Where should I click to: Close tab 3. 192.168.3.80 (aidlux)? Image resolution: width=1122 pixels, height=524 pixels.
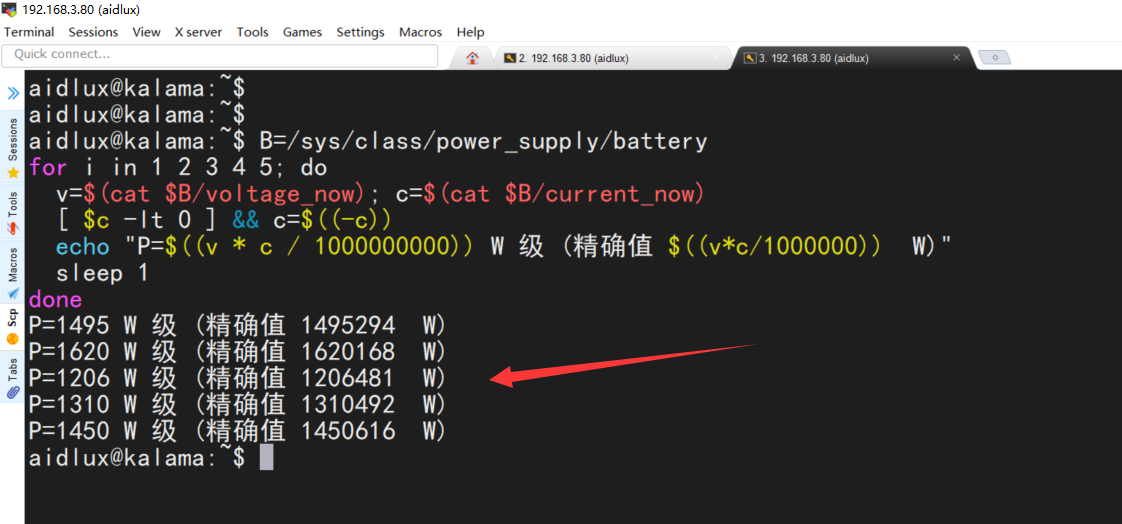[957, 59]
